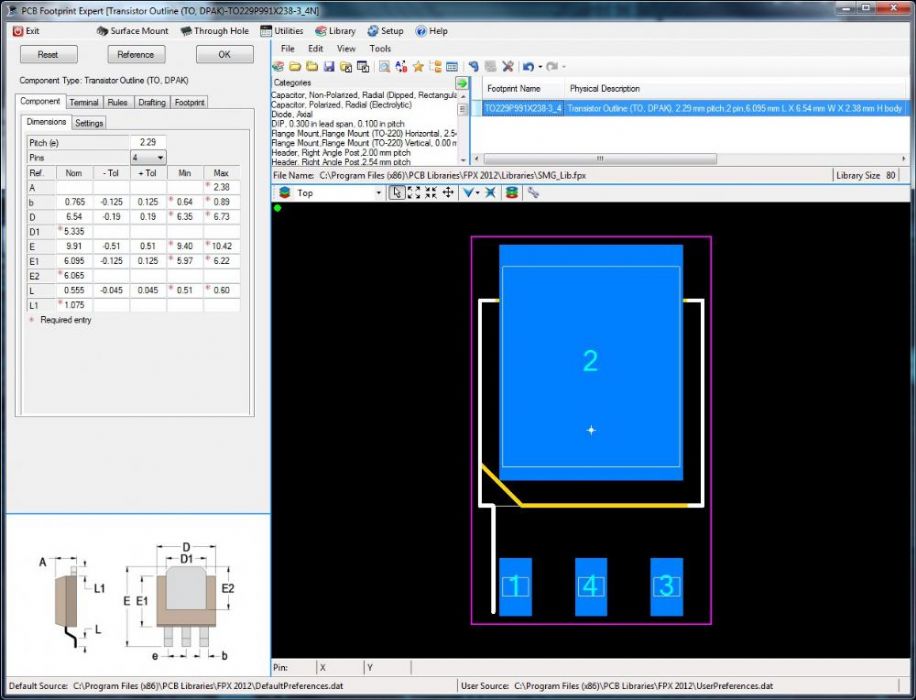Open the Tools menu
Screen dimensions: 916x700
(380, 48)
